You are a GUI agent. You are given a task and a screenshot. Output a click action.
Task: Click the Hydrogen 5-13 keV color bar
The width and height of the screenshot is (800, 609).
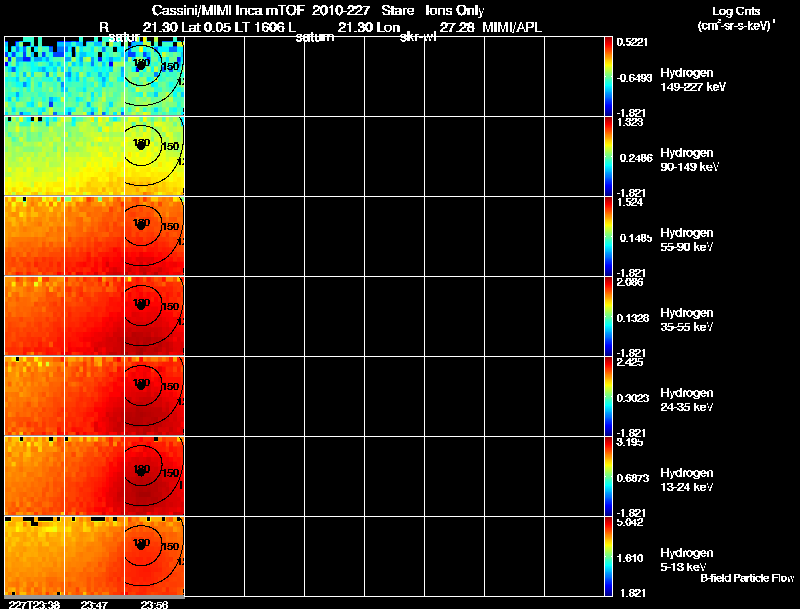coord(608,556)
